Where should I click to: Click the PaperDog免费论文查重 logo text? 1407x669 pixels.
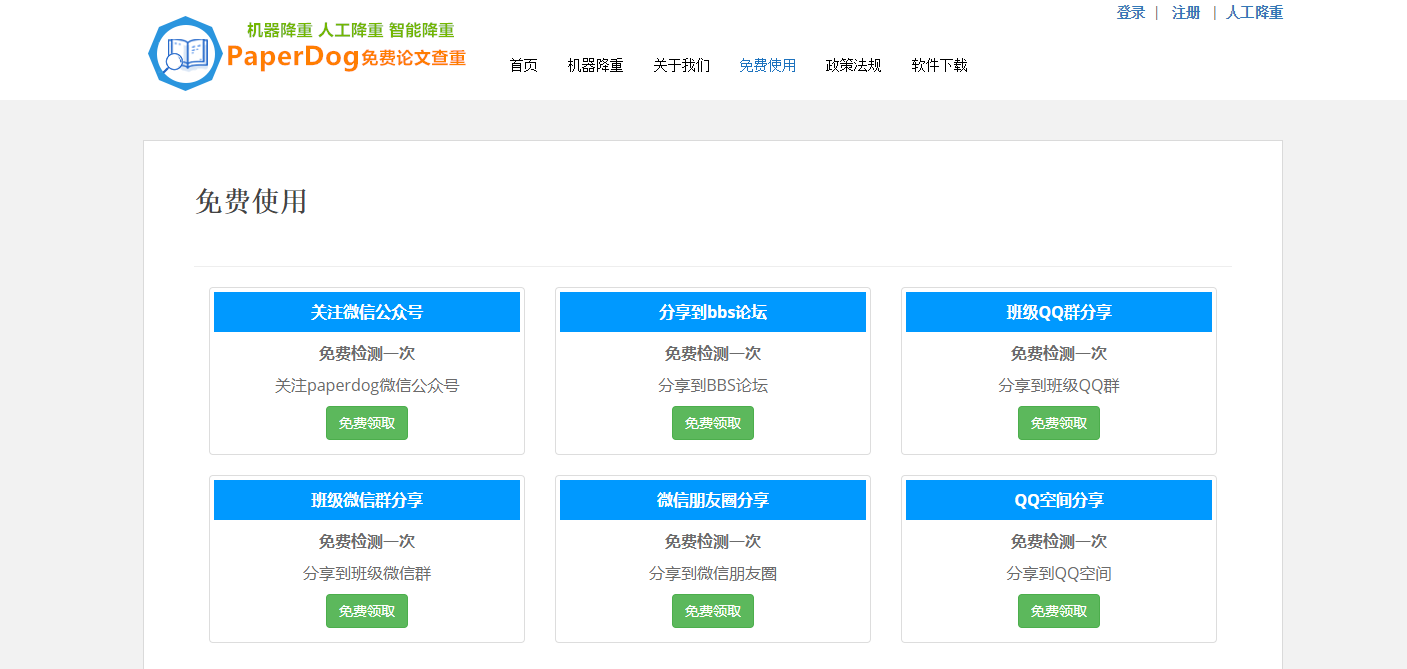(x=346, y=58)
